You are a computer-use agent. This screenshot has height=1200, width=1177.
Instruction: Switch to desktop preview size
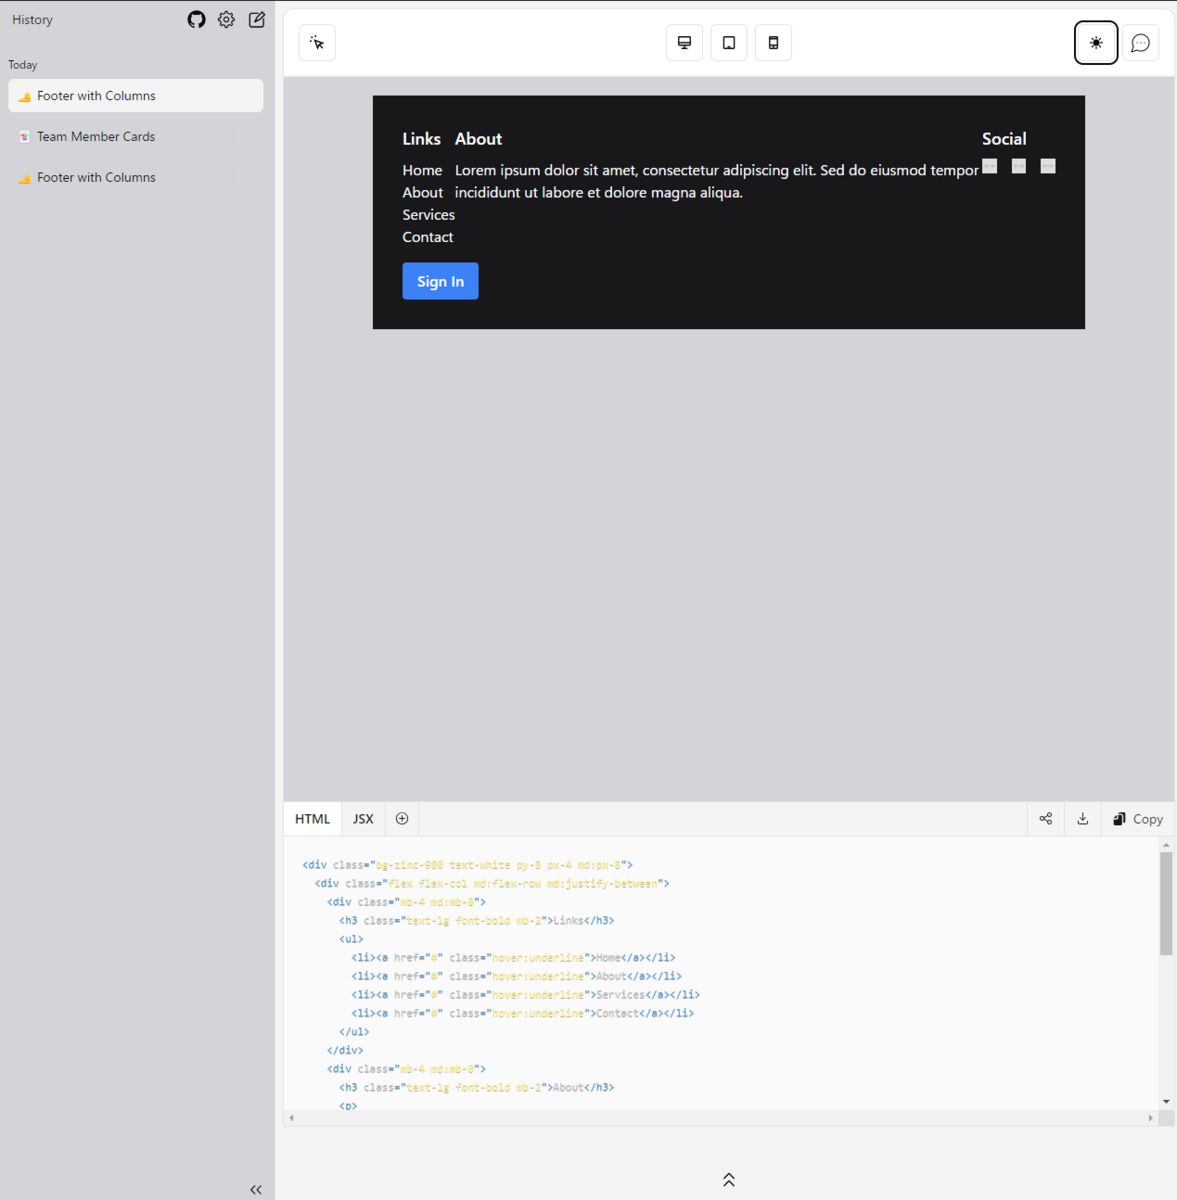pos(684,42)
